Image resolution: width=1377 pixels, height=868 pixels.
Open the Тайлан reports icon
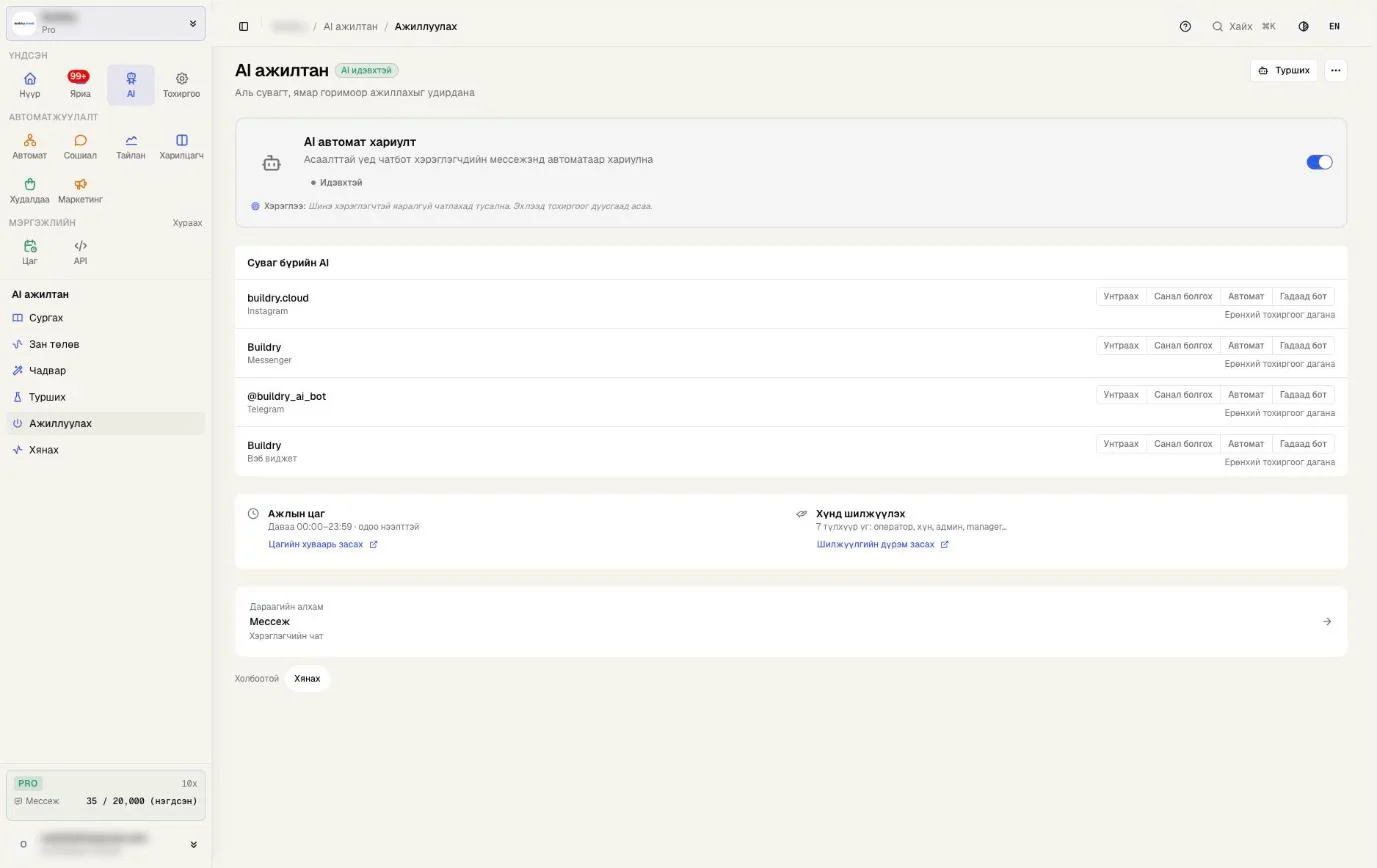pyautogui.click(x=130, y=146)
